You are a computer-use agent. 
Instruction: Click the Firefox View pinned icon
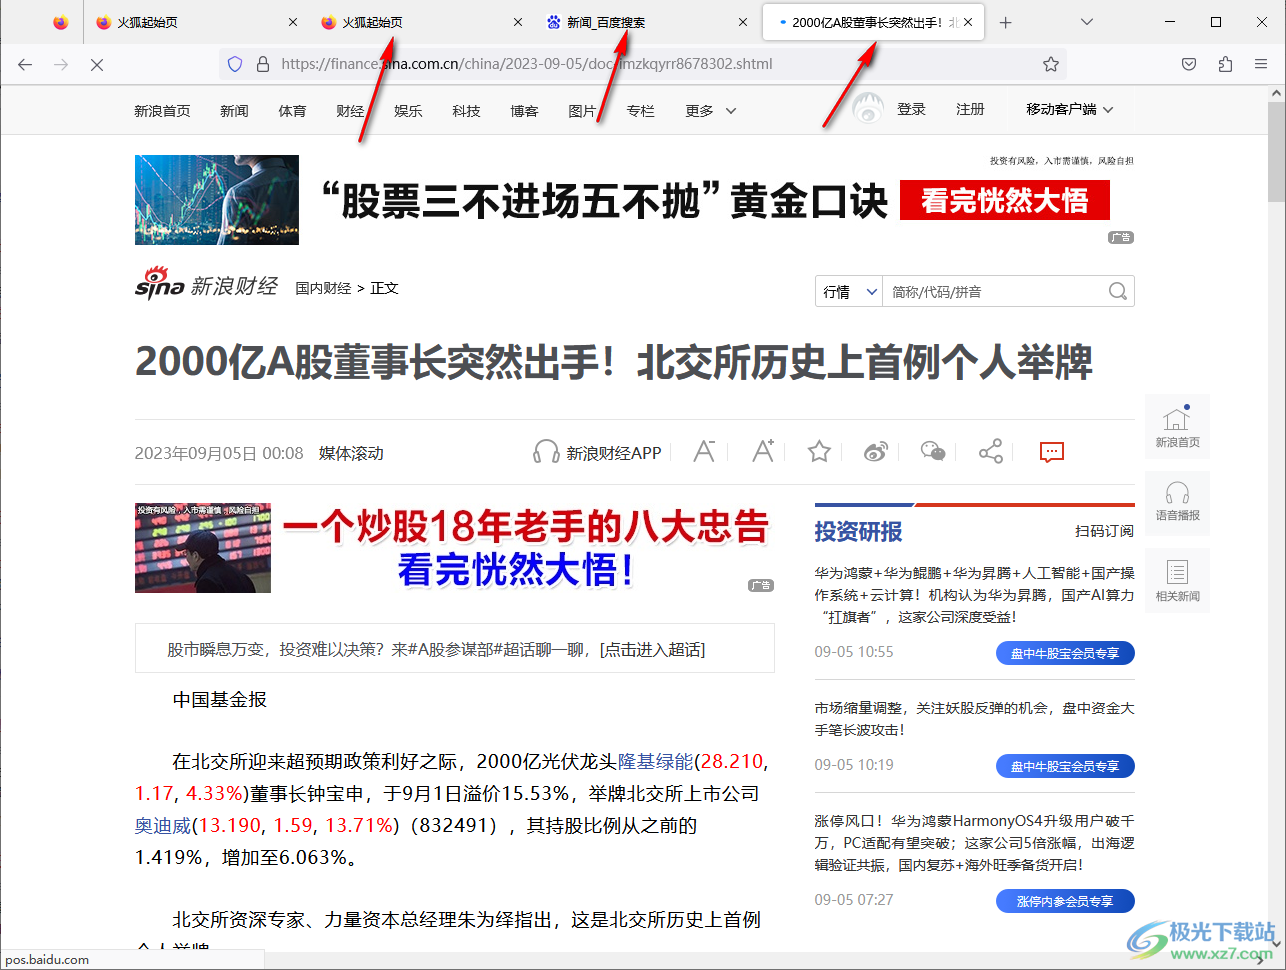click(61, 22)
